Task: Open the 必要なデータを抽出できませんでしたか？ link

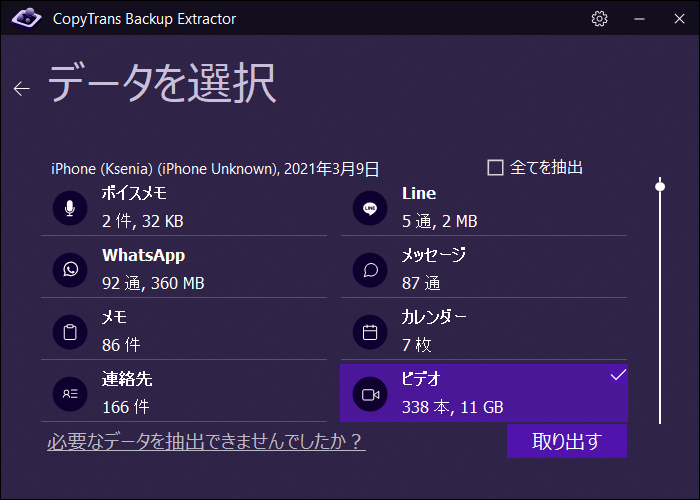Action: (x=206, y=442)
